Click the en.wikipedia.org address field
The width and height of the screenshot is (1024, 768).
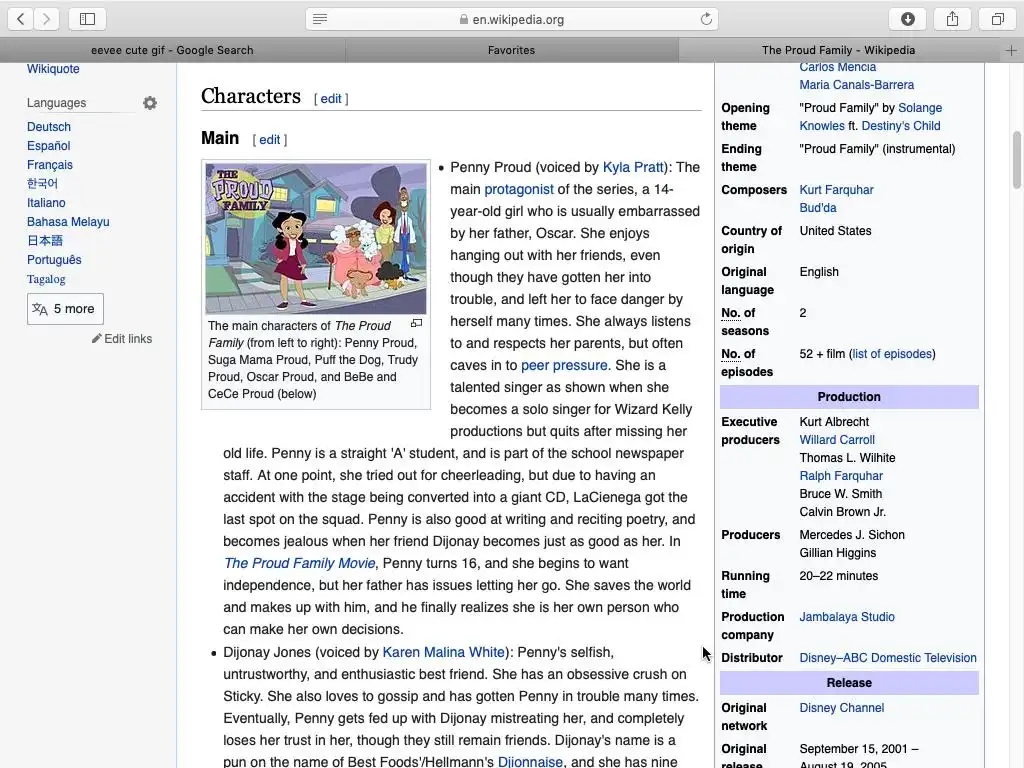click(512, 19)
